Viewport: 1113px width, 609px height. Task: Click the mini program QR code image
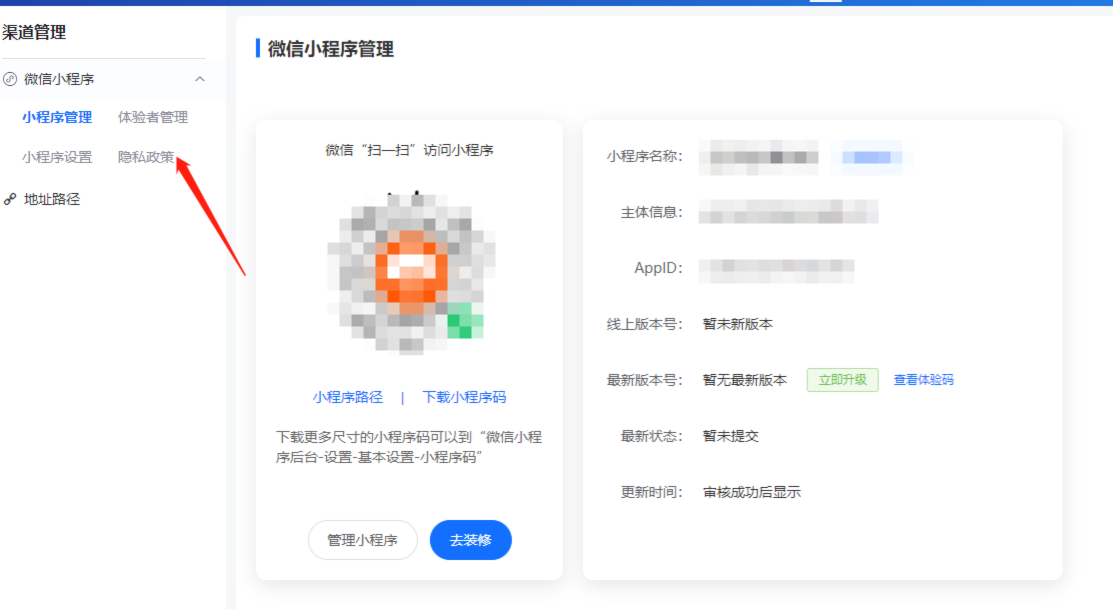point(410,273)
